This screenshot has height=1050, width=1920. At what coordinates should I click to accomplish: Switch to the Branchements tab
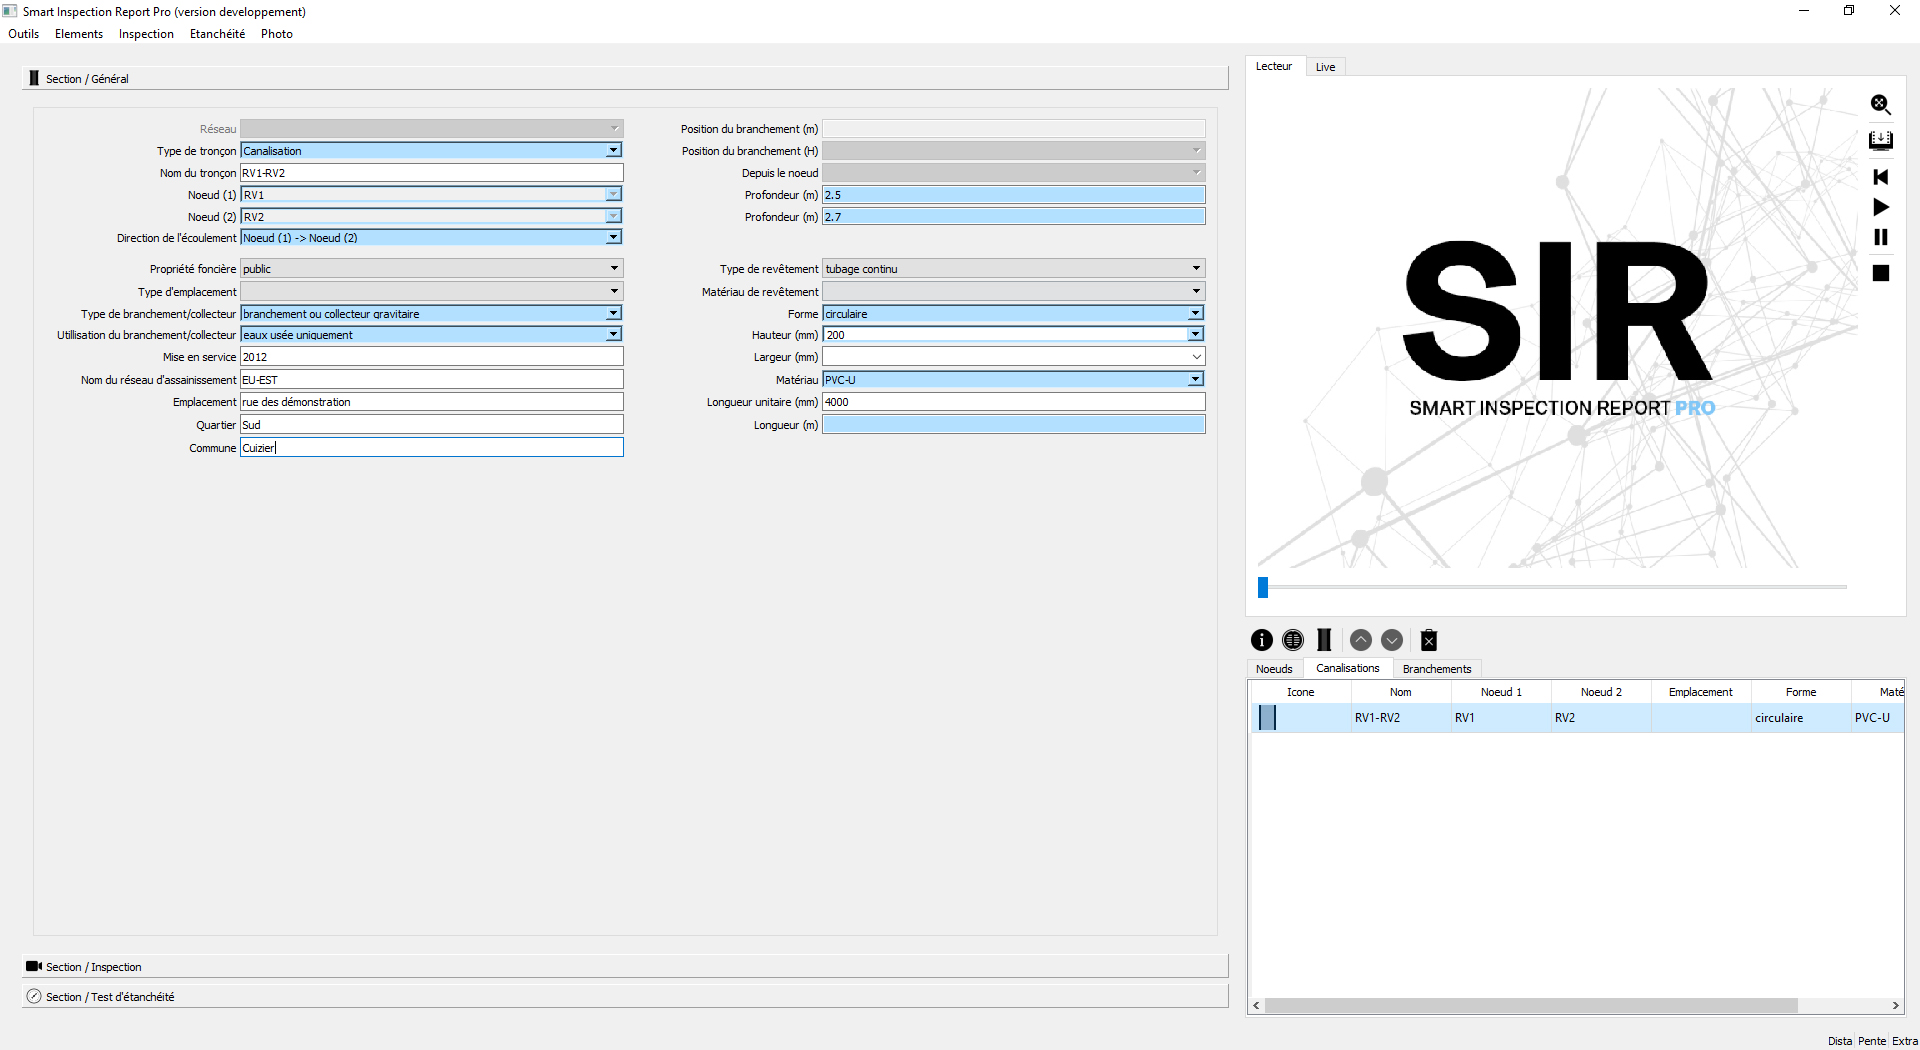click(x=1437, y=669)
